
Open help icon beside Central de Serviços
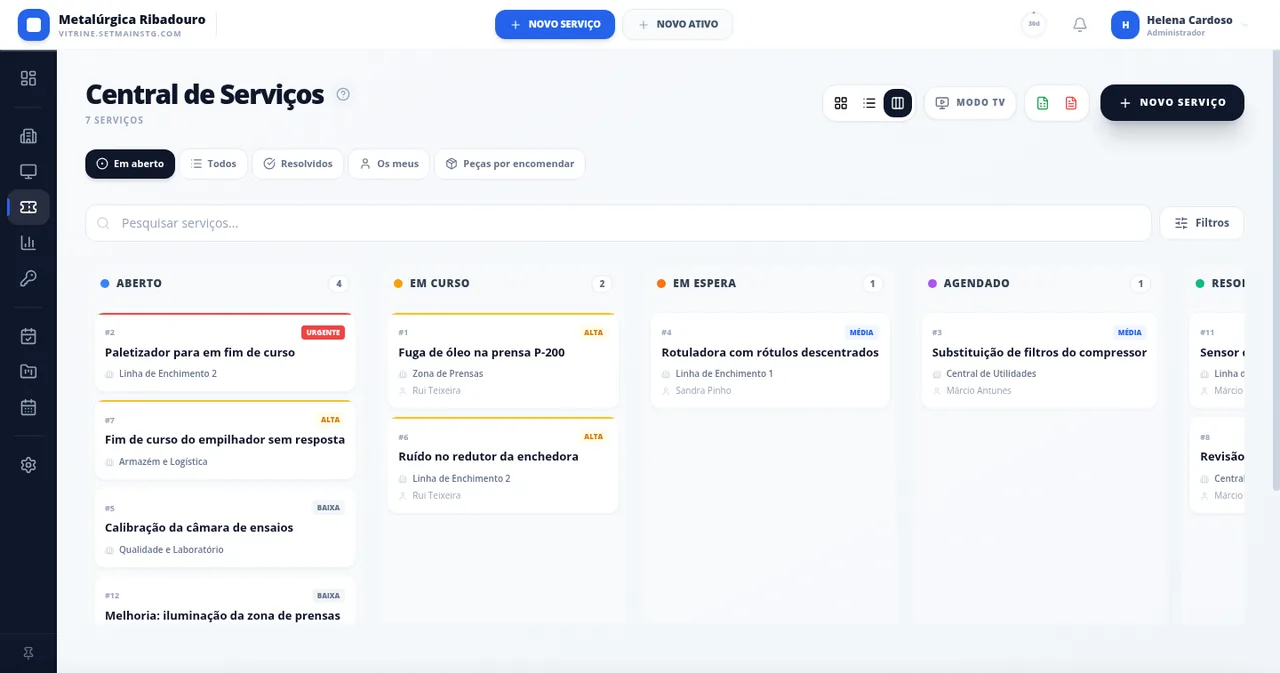click(x=343, y=94)
